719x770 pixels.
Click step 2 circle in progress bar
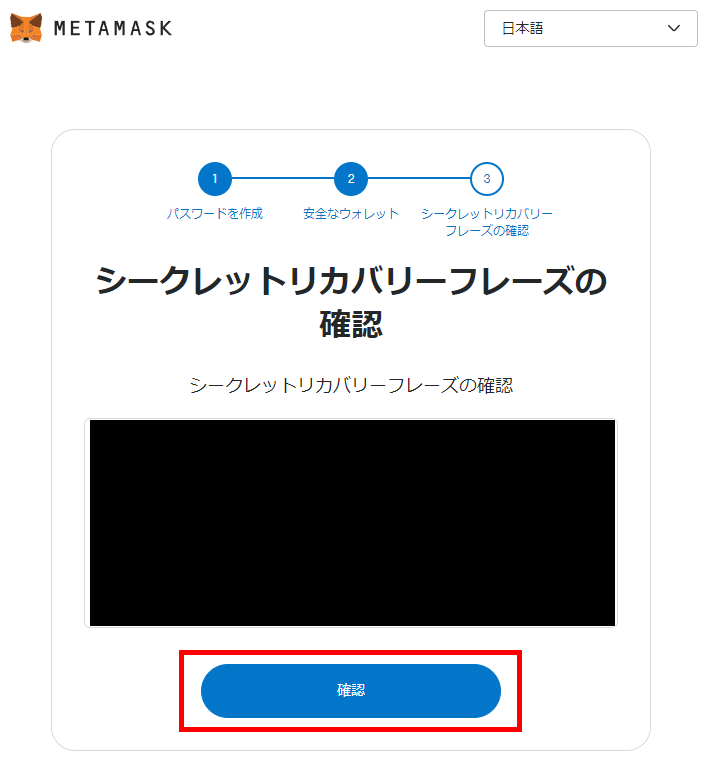[x=351, y=179]
